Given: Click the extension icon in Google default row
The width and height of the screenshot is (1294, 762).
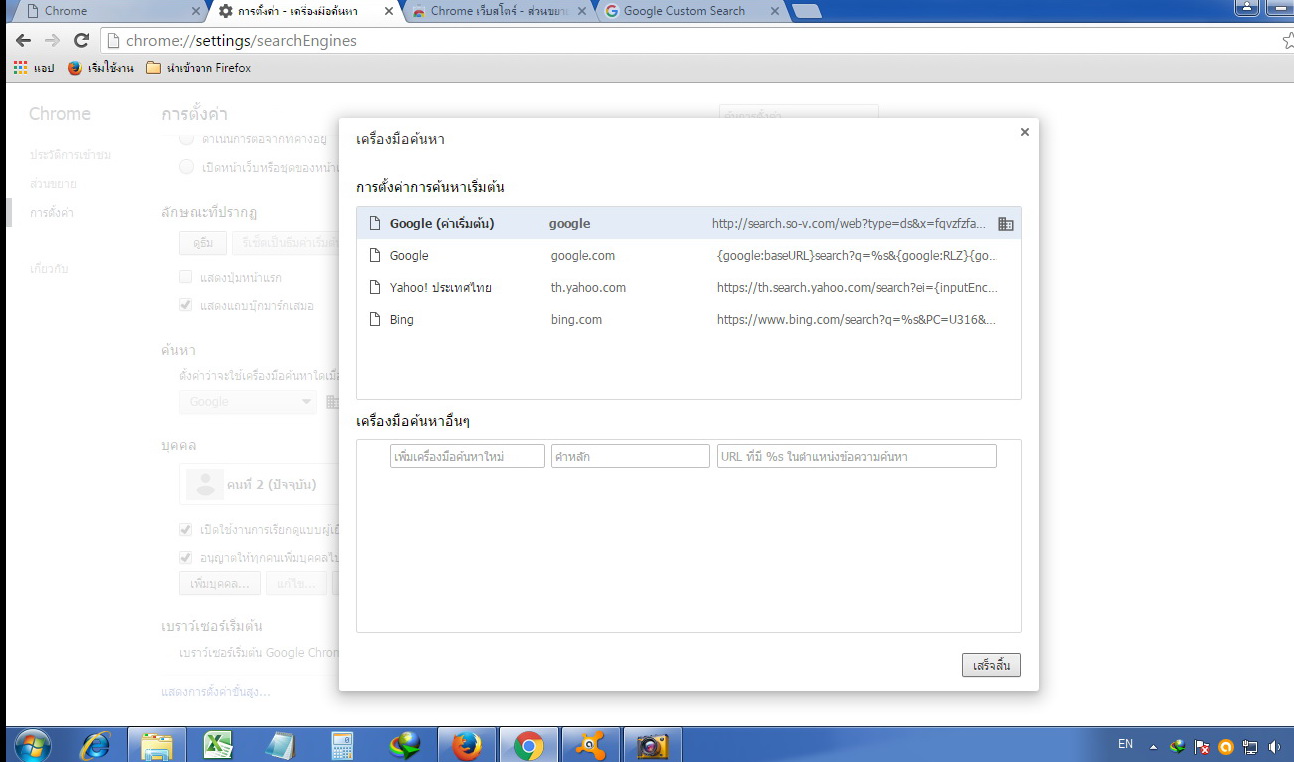Looking at the screenshot, I should 1006,224.
